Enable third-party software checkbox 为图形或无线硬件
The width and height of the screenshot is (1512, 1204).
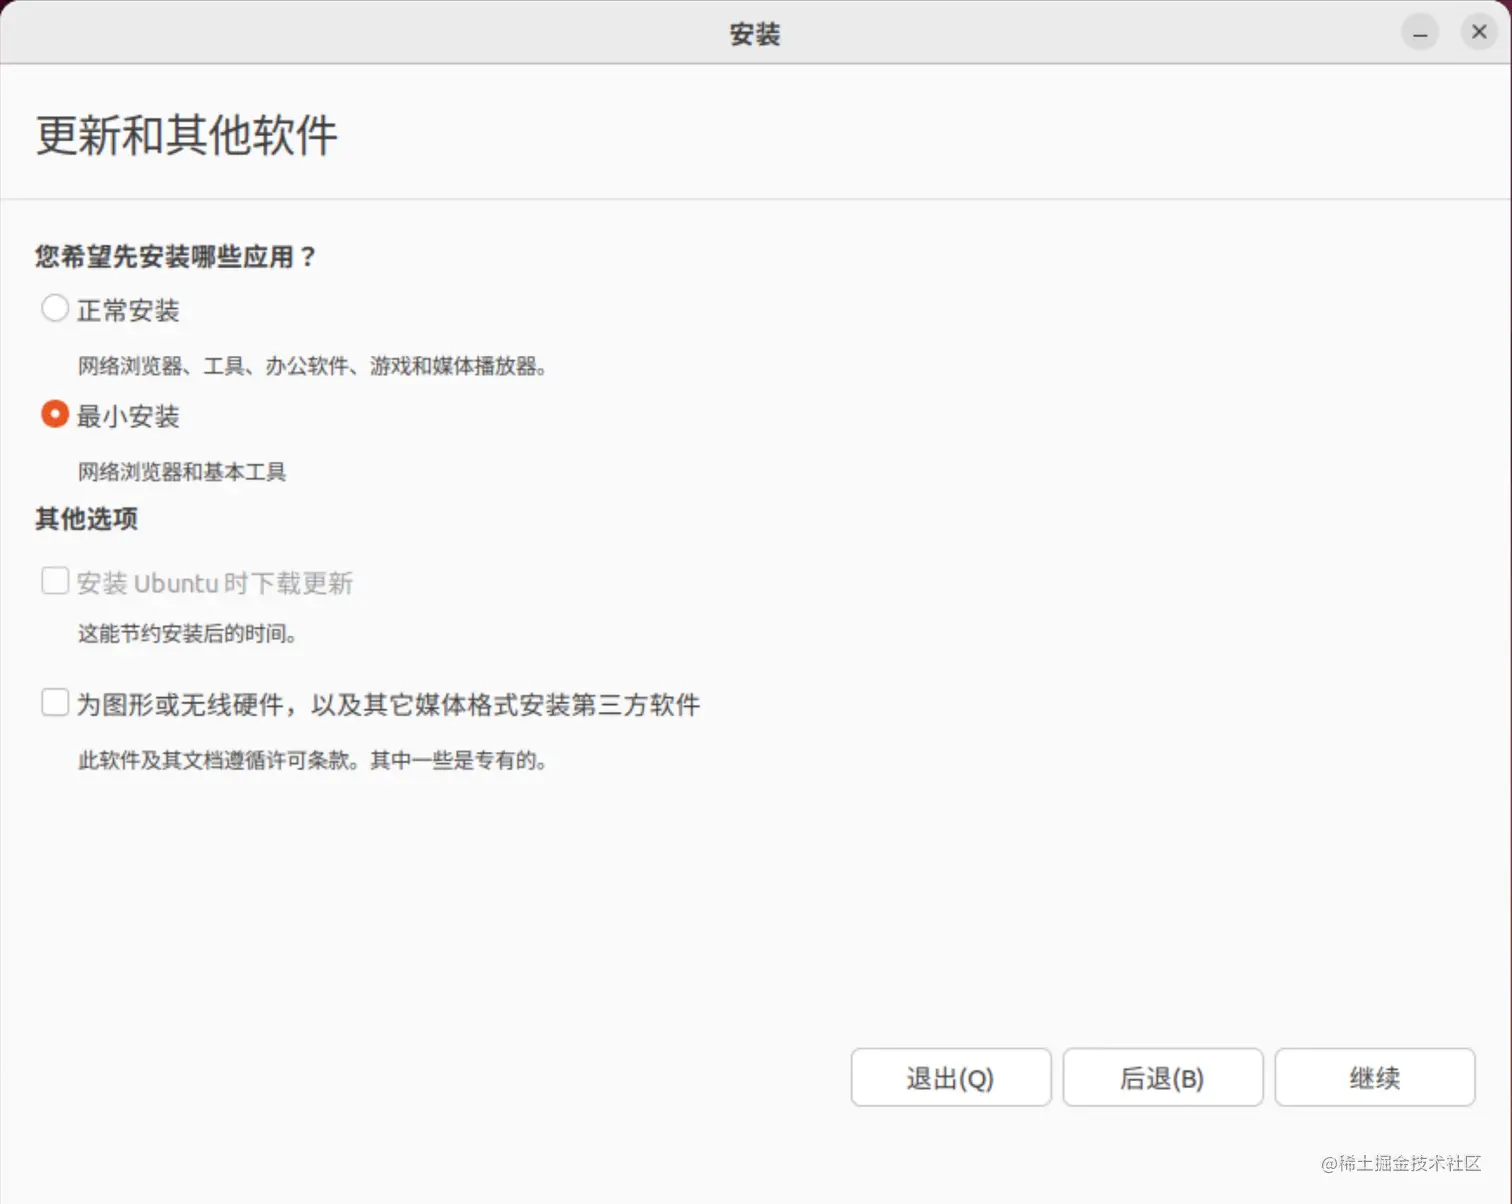(x=55, y=703)
